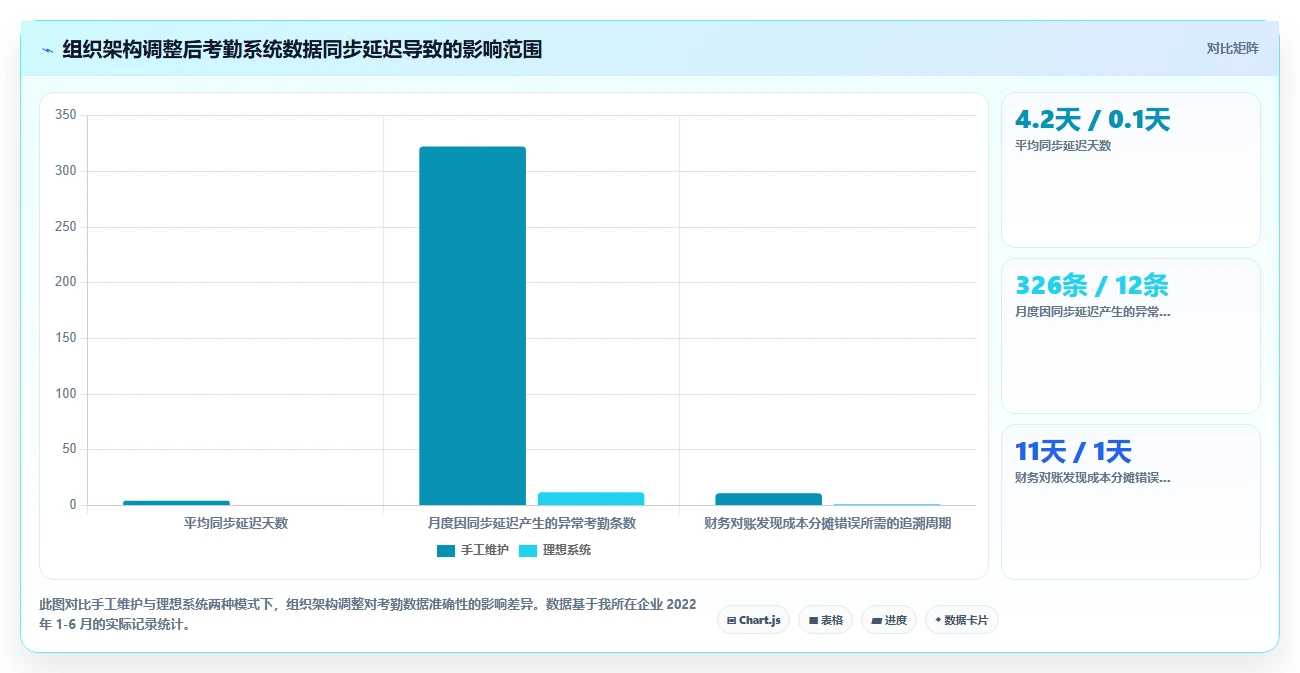Click the y-axis value 250
Viewport: 1300px width, 673px height.
click(66, 227)
